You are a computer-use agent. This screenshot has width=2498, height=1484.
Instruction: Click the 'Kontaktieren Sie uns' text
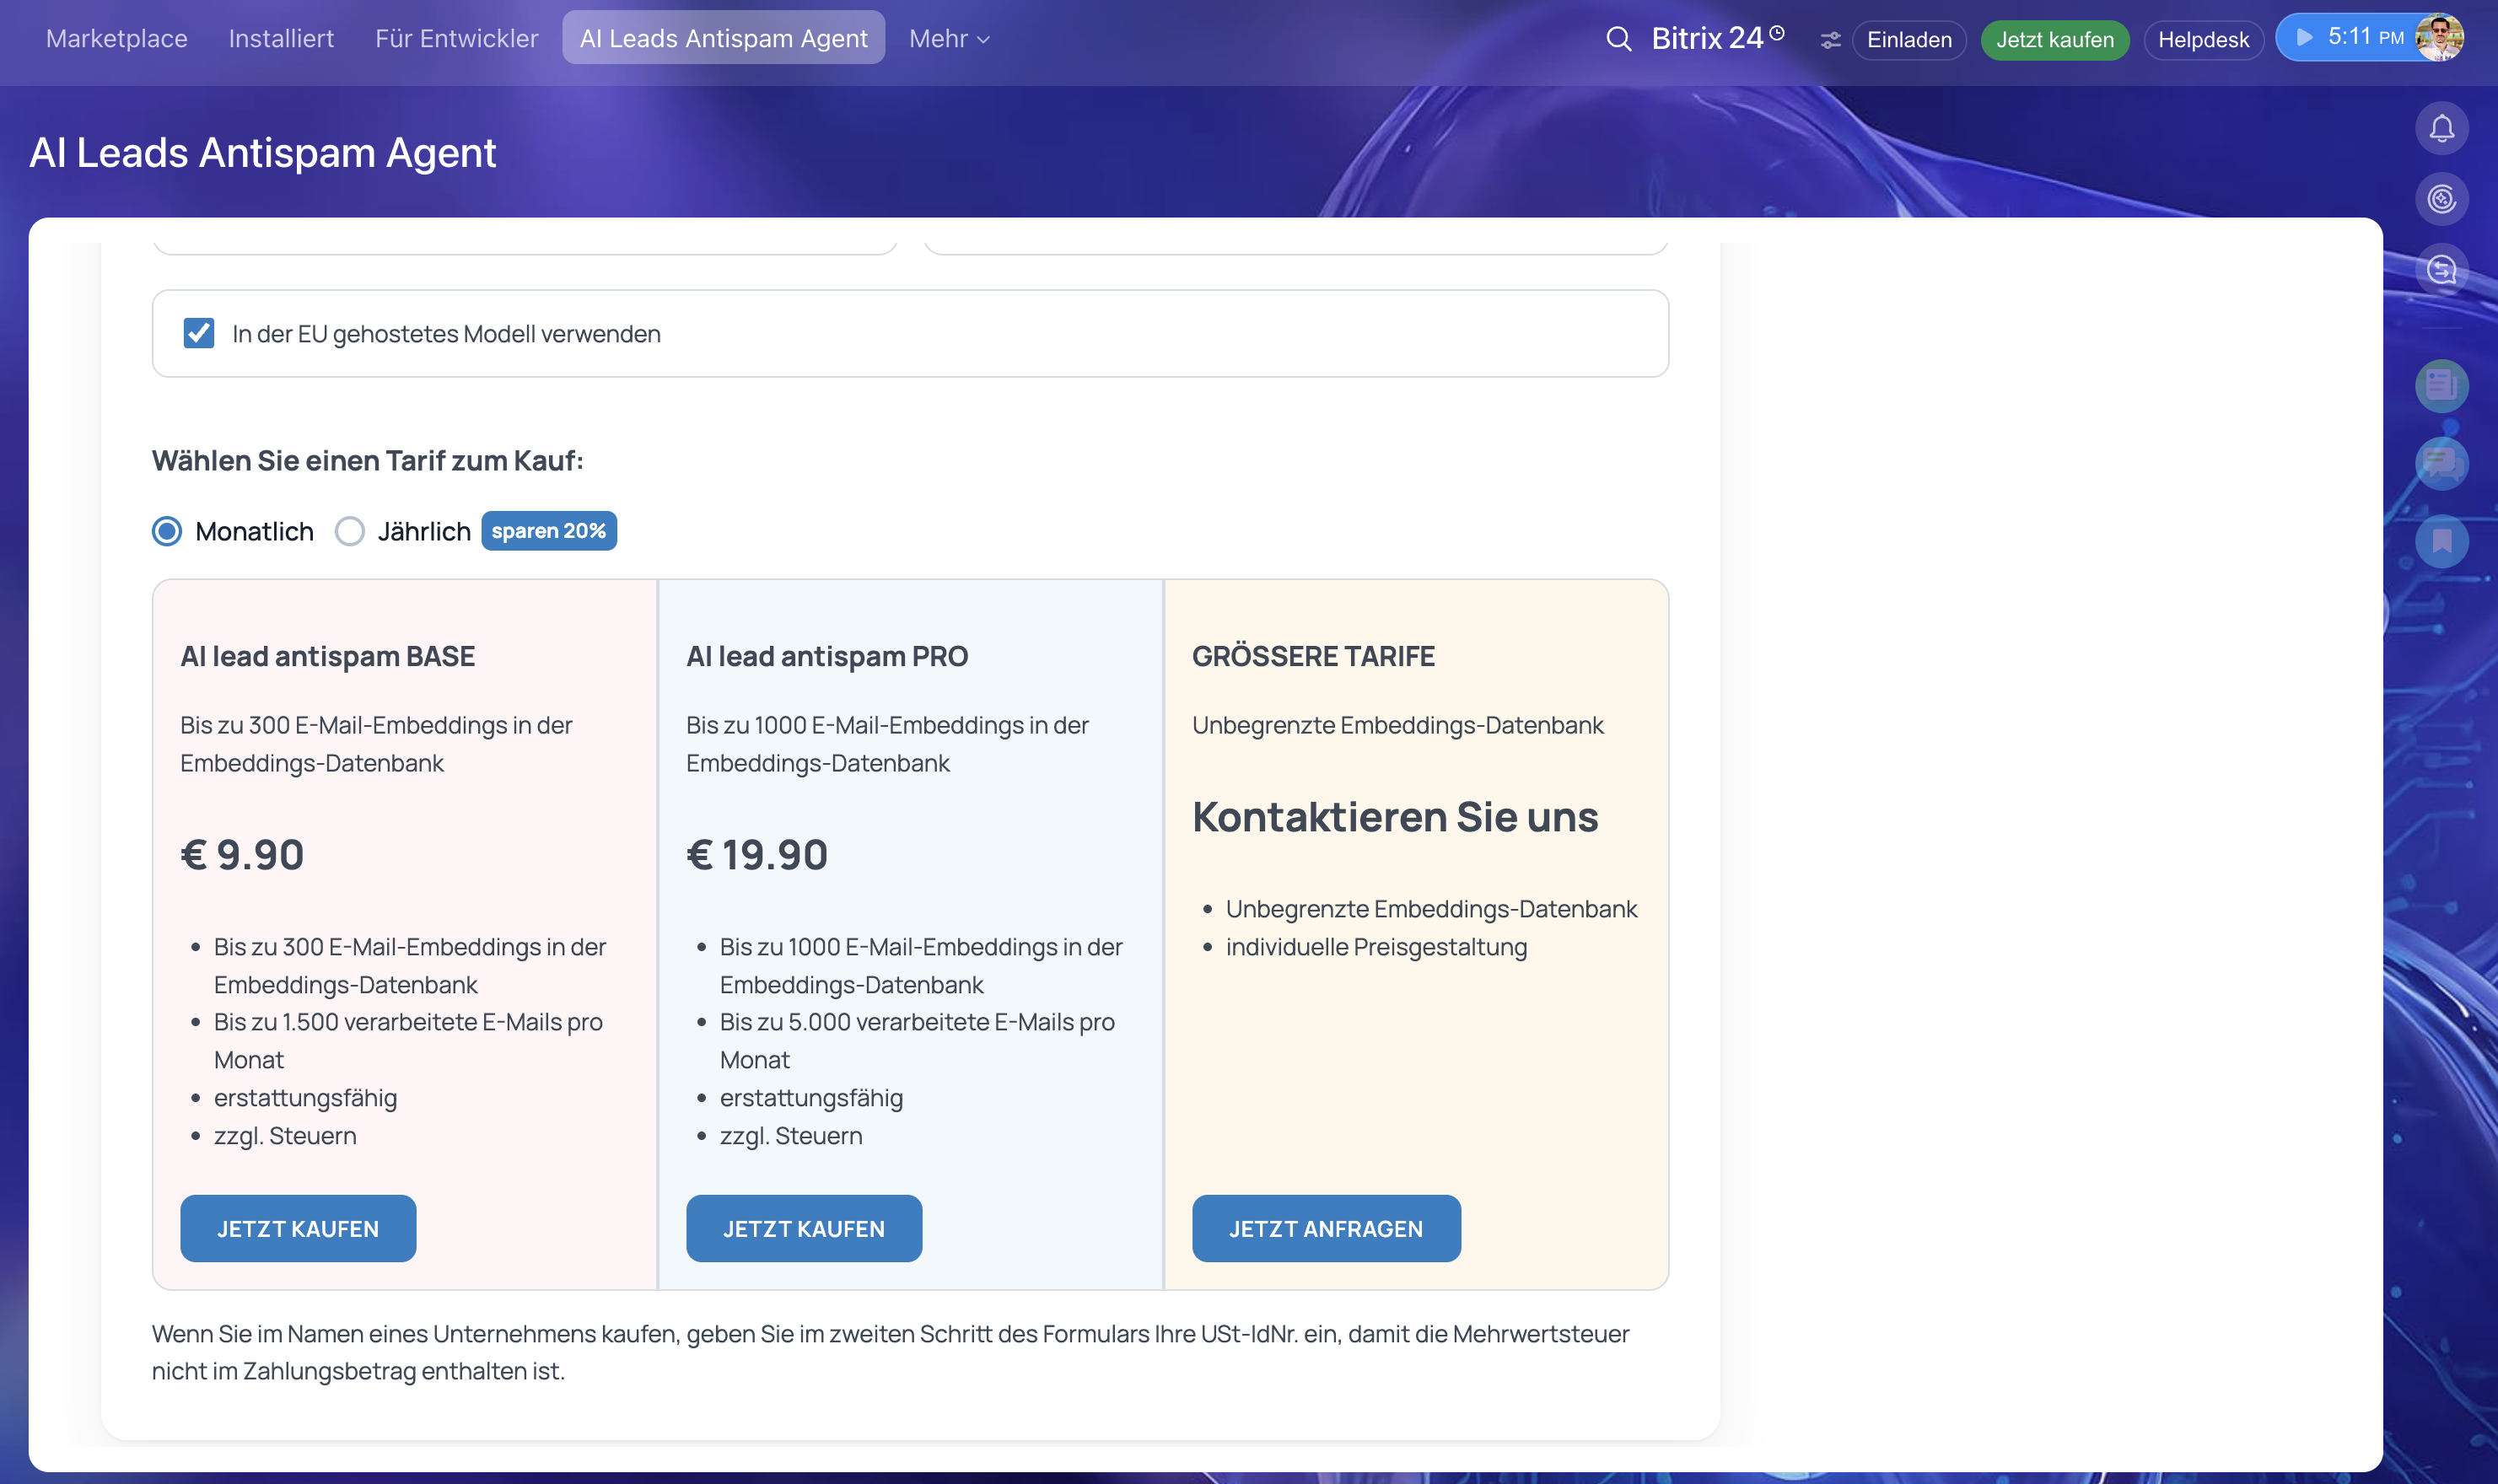(1395, 817)
